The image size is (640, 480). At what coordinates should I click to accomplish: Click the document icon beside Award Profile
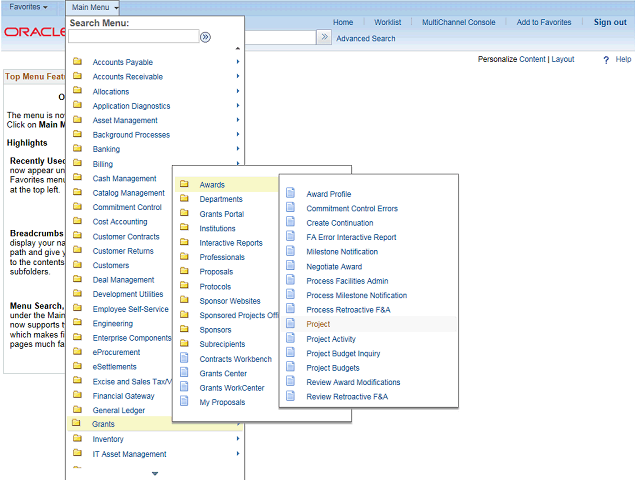[291, 194]
